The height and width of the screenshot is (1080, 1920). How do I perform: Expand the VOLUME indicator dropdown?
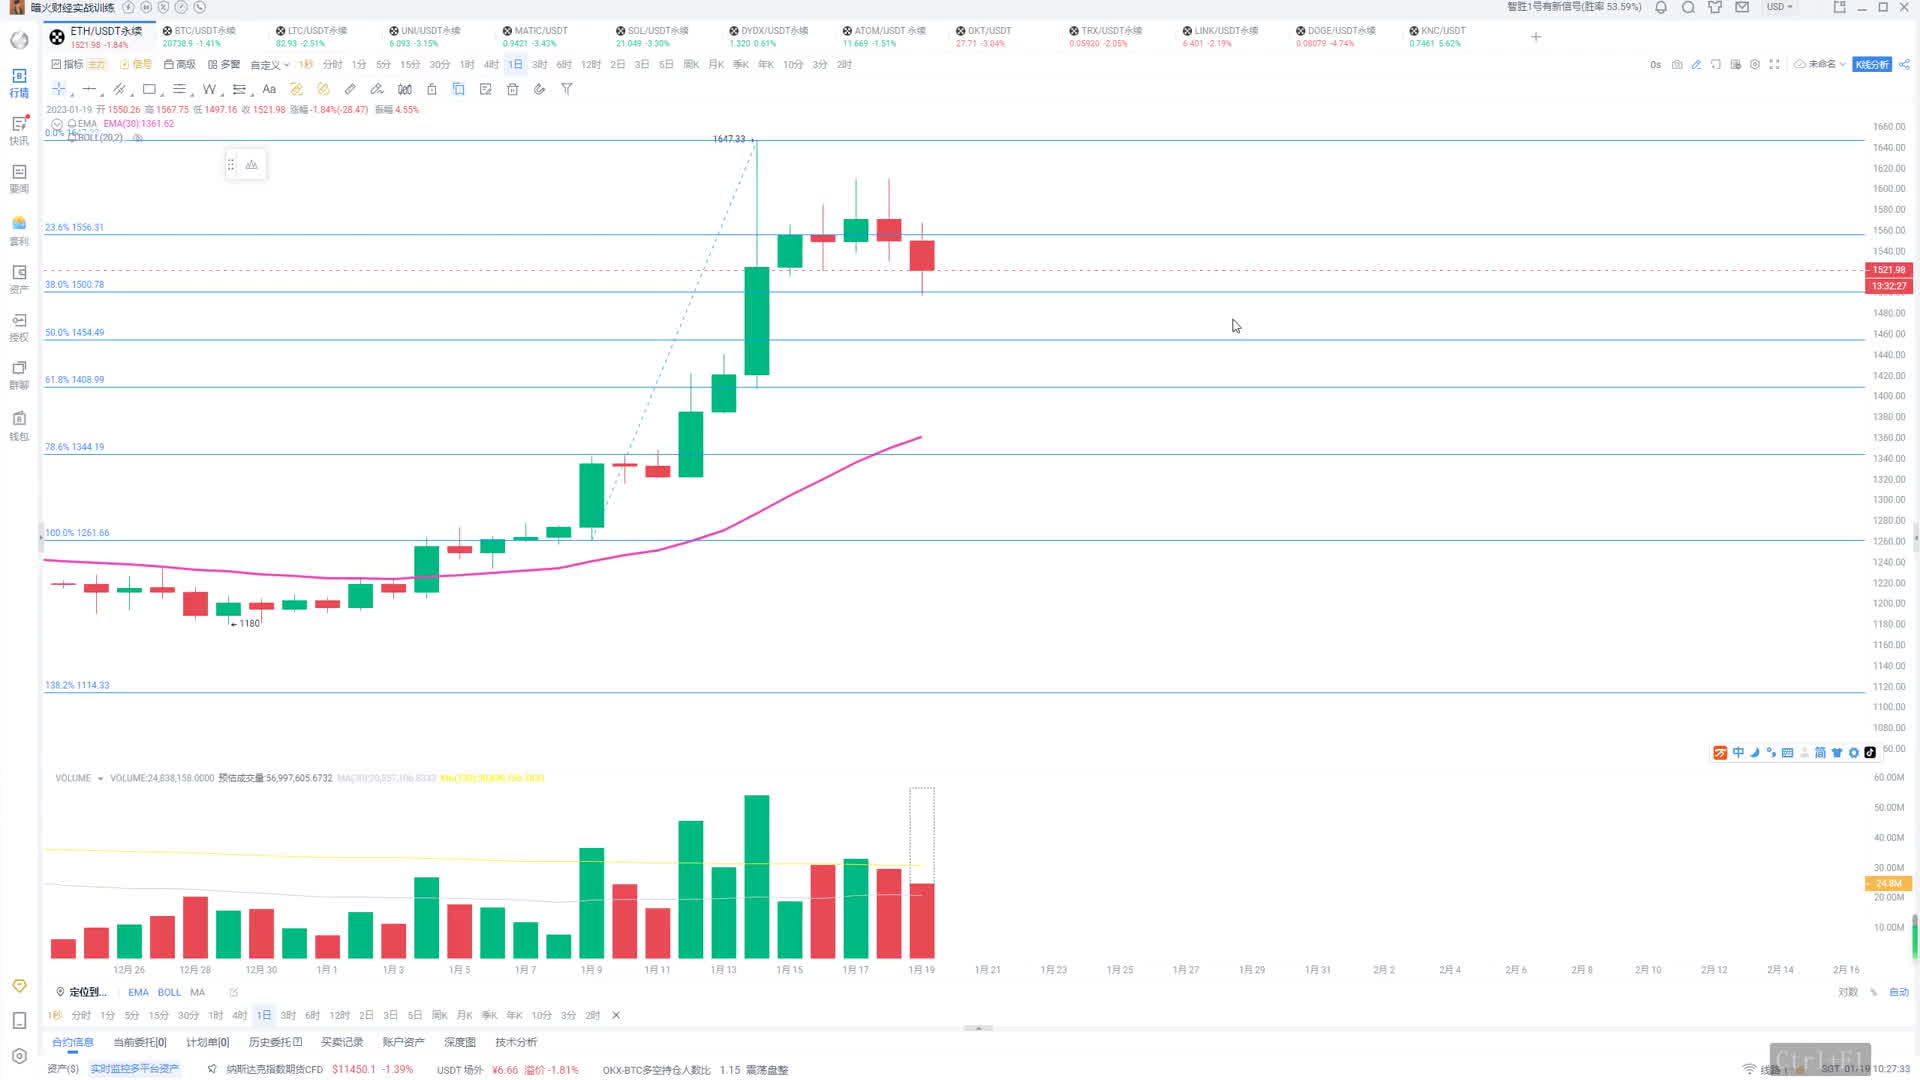tap(100, 779)
